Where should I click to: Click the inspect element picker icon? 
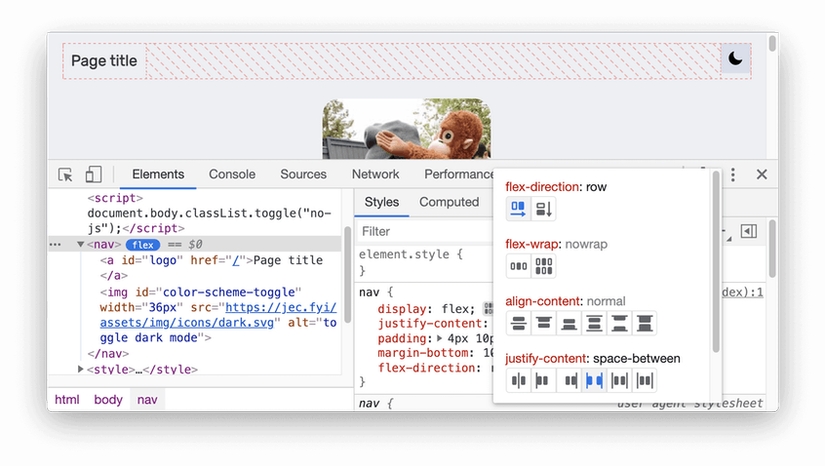[66, 174]
